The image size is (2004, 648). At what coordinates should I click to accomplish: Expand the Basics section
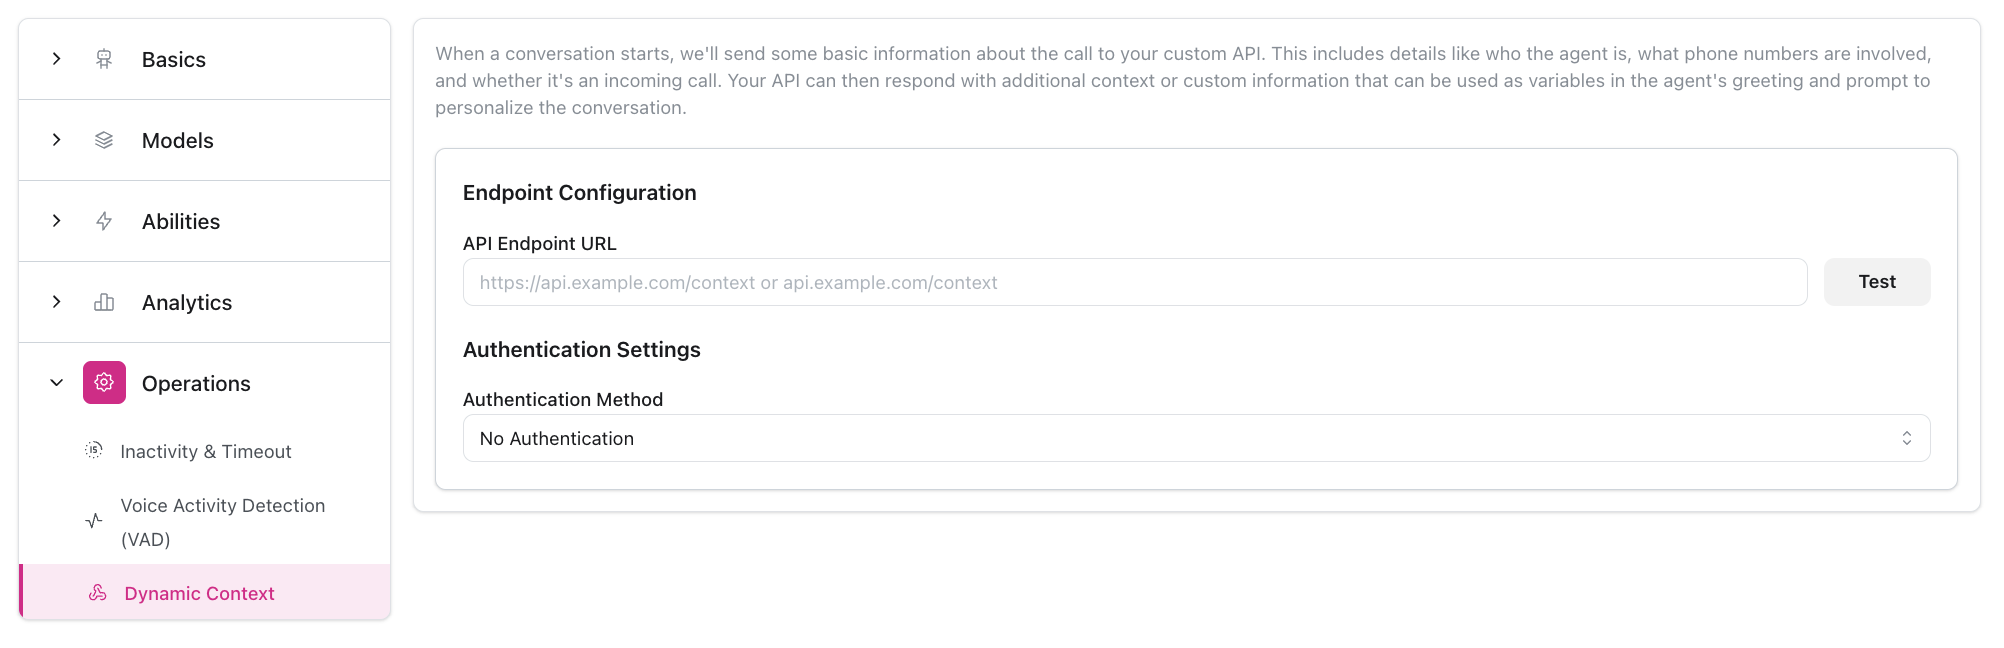point(56,59)
